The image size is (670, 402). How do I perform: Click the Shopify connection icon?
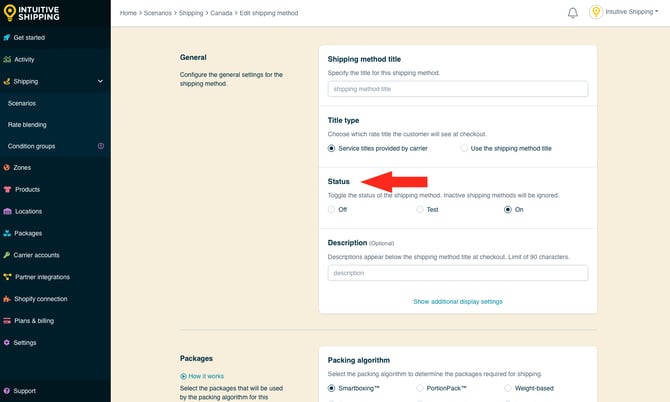(x=7, y=299)
